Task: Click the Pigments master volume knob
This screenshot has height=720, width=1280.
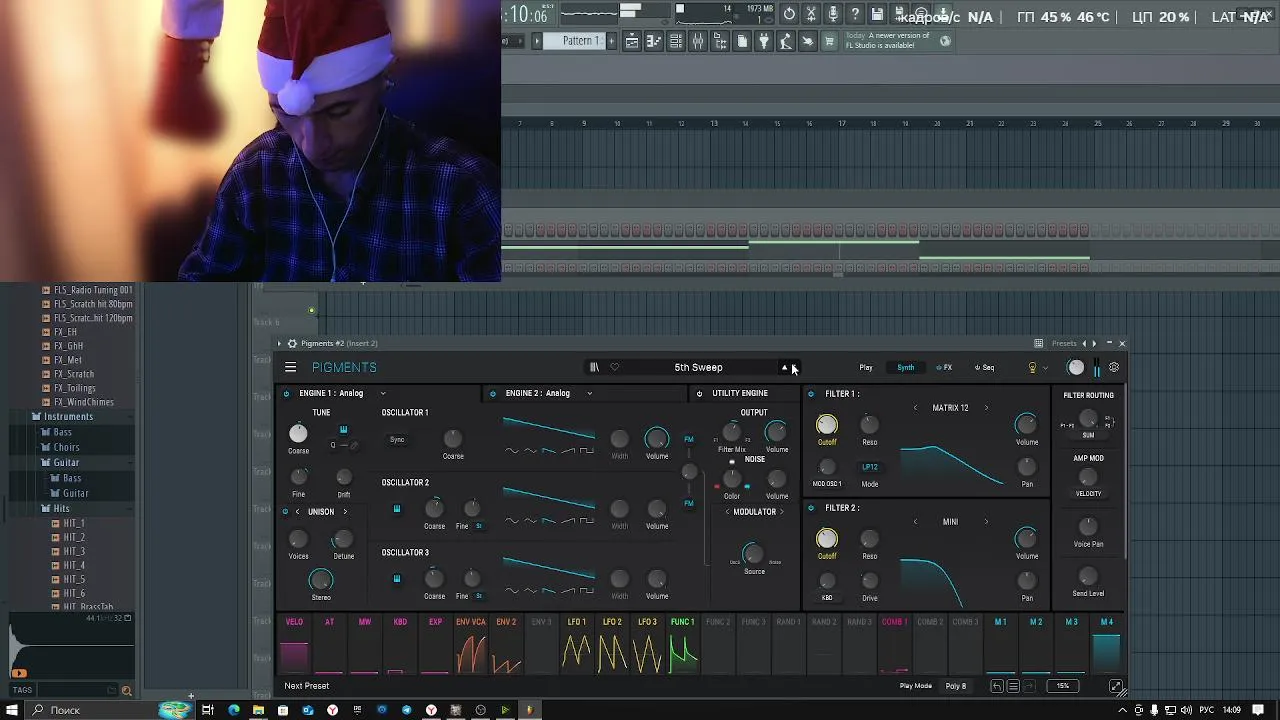Action: 1076,368
